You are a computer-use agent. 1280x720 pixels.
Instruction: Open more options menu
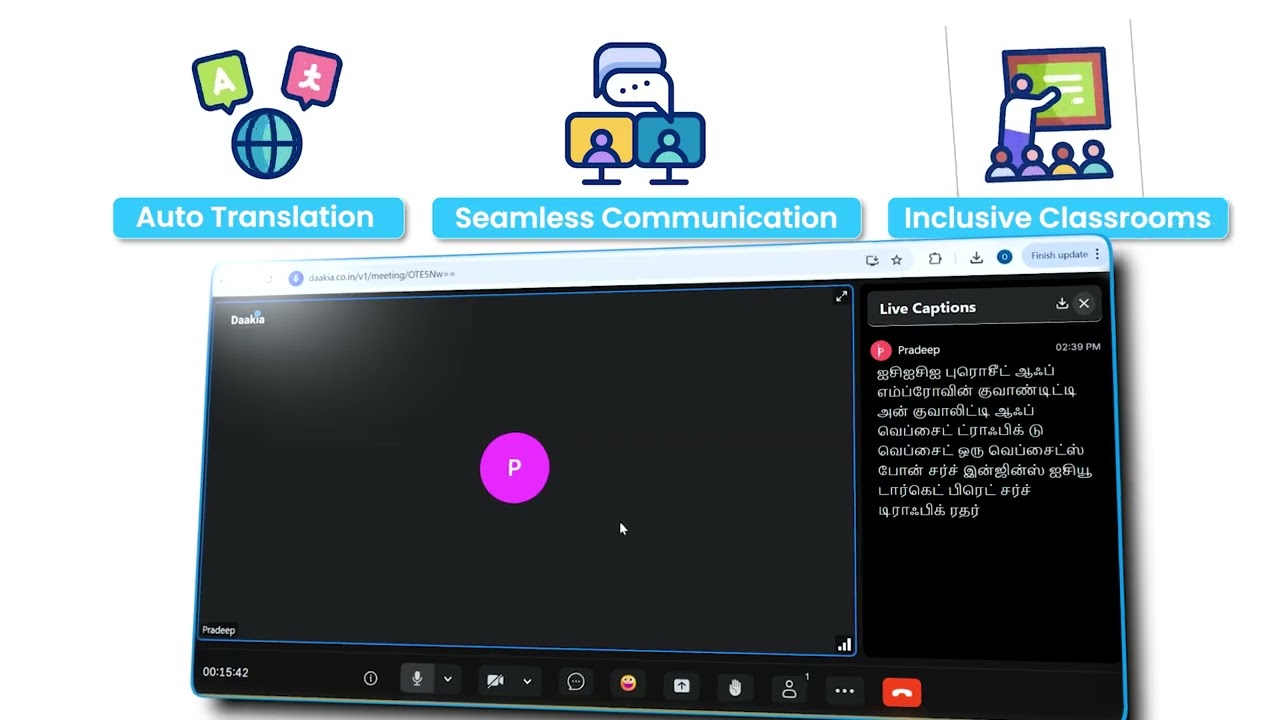click(845, 690)
